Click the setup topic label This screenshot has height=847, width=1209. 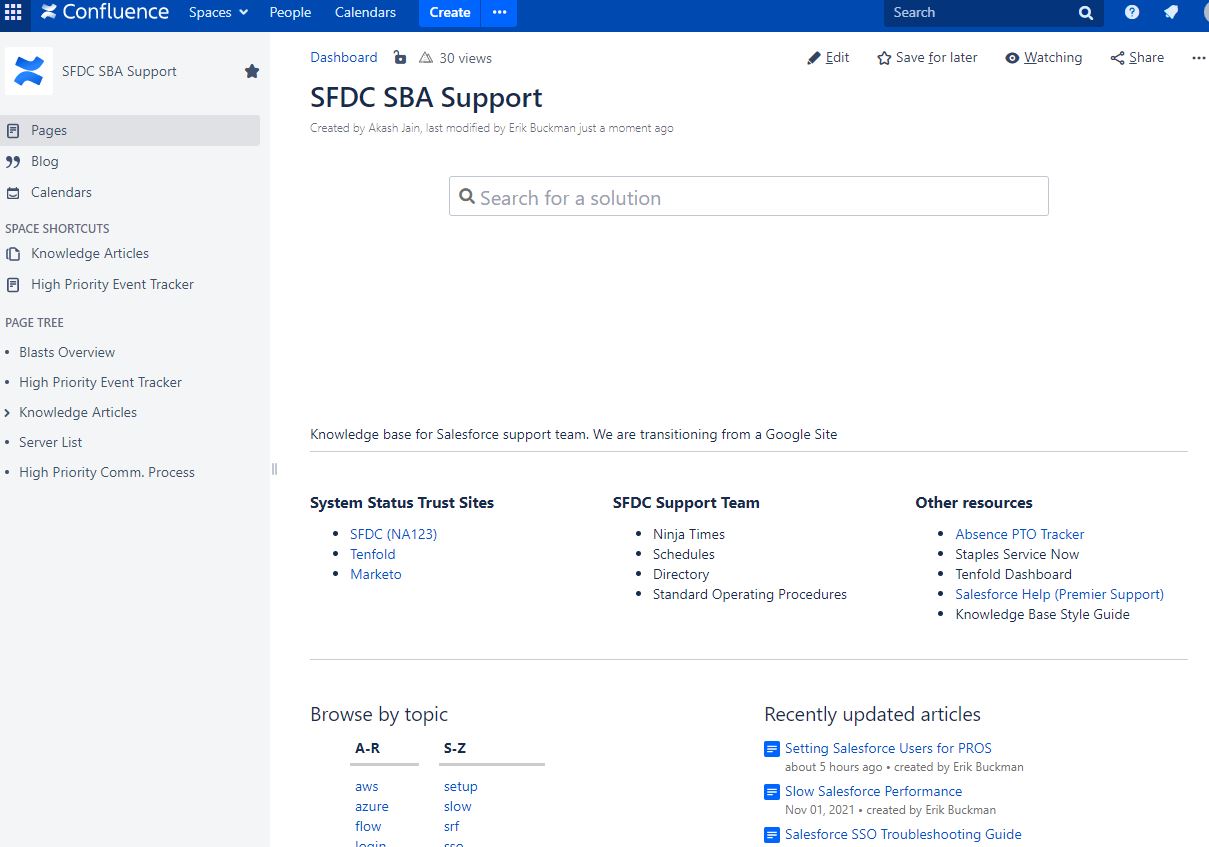[x=461, y=786]
